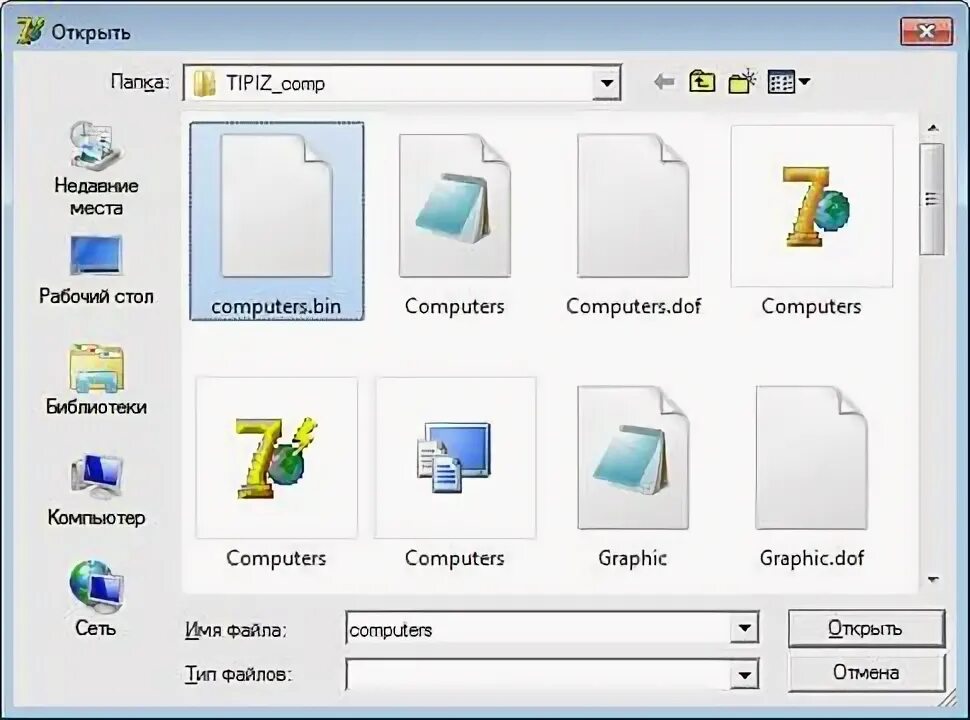Select the Graphic.dof blank file icon
This screenshot has width=970, height=720.
coord(812,458)
